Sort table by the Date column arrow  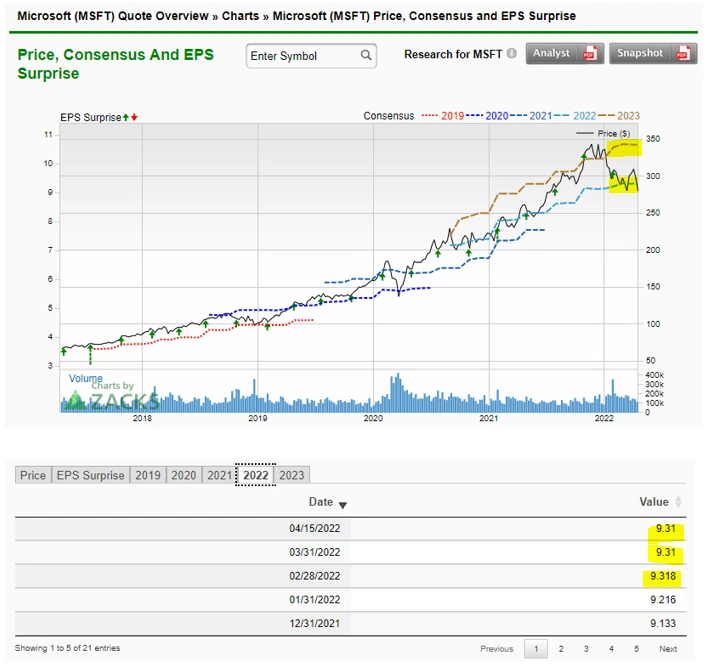pos(343,505)
